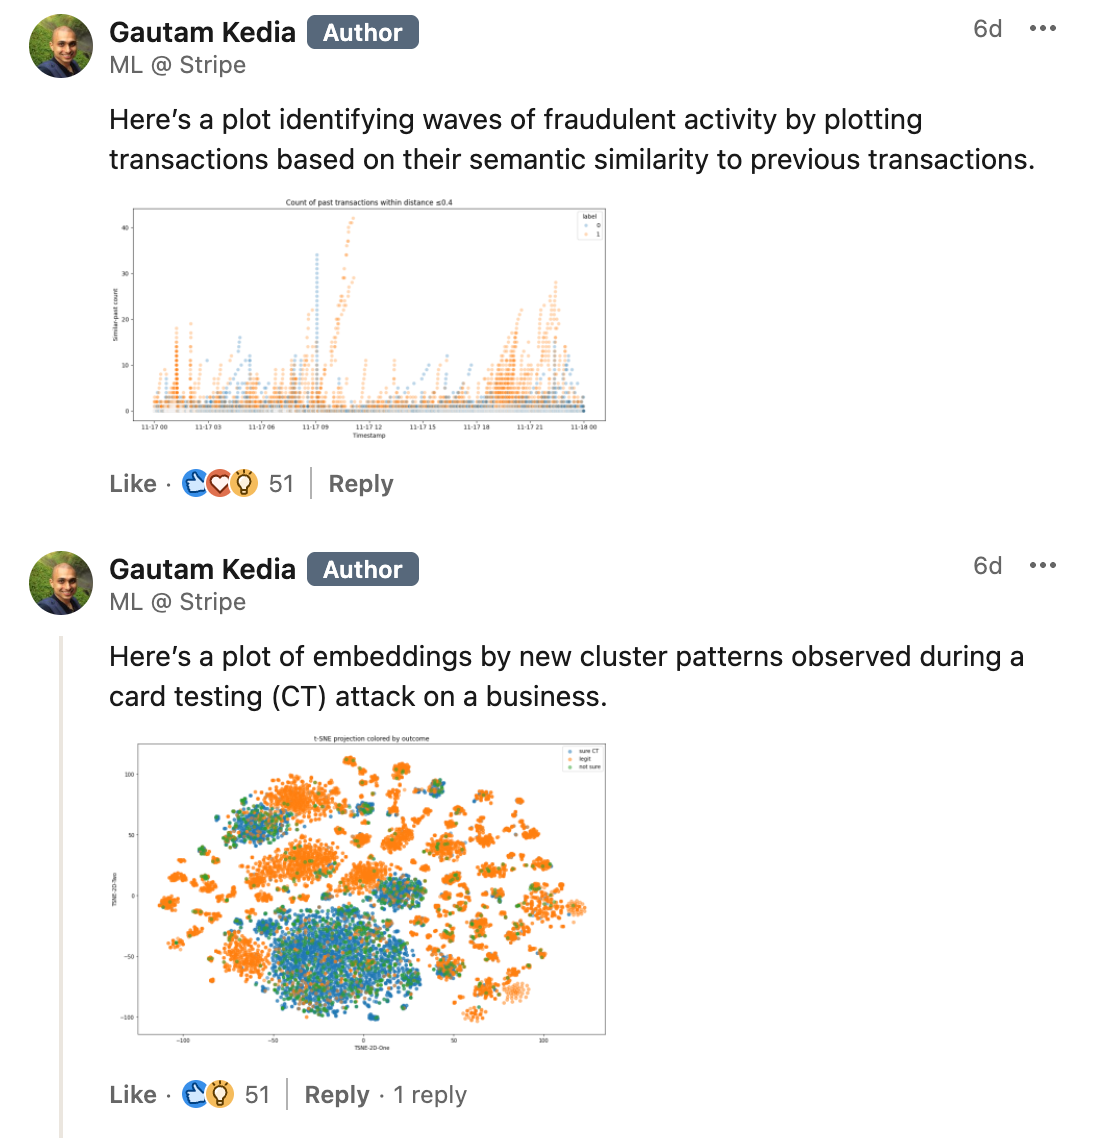Click the lightbulb reaction icon under t-SNE plot
Viewport: 1096px width, 1138px height.
coord(220,1095)
